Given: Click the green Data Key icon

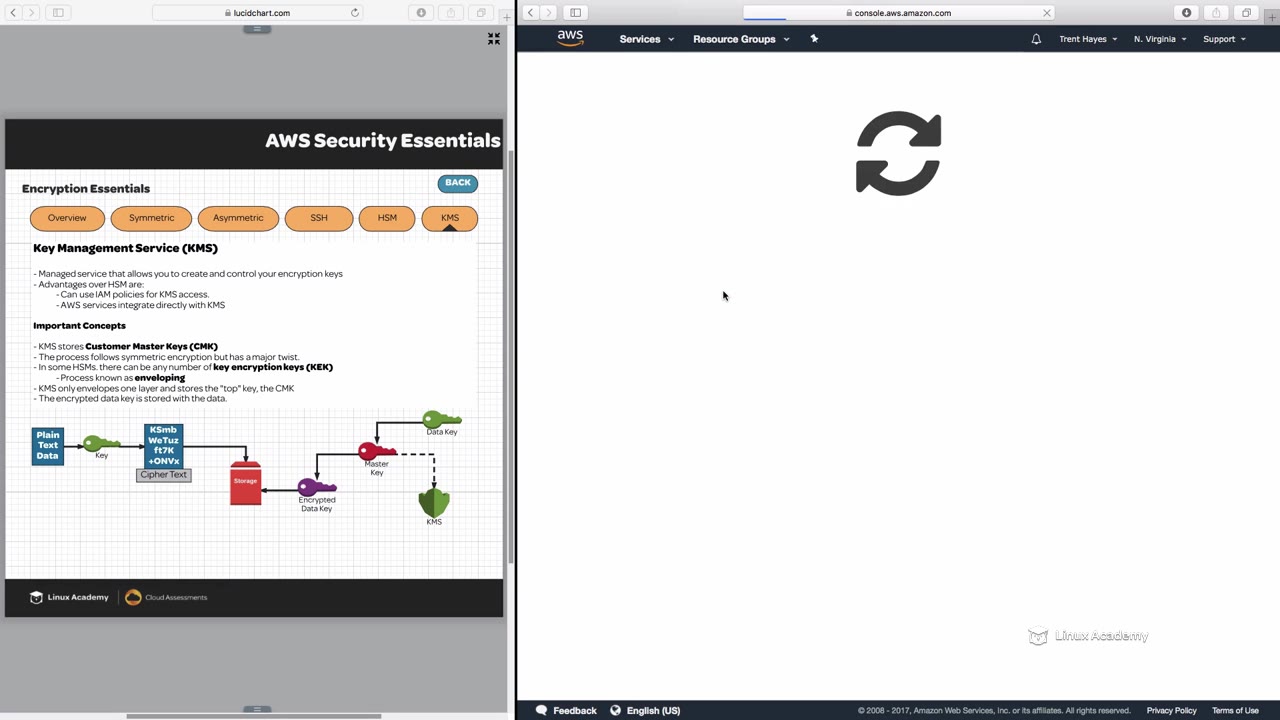Looking at the screenshot, I should click(441, 420).
